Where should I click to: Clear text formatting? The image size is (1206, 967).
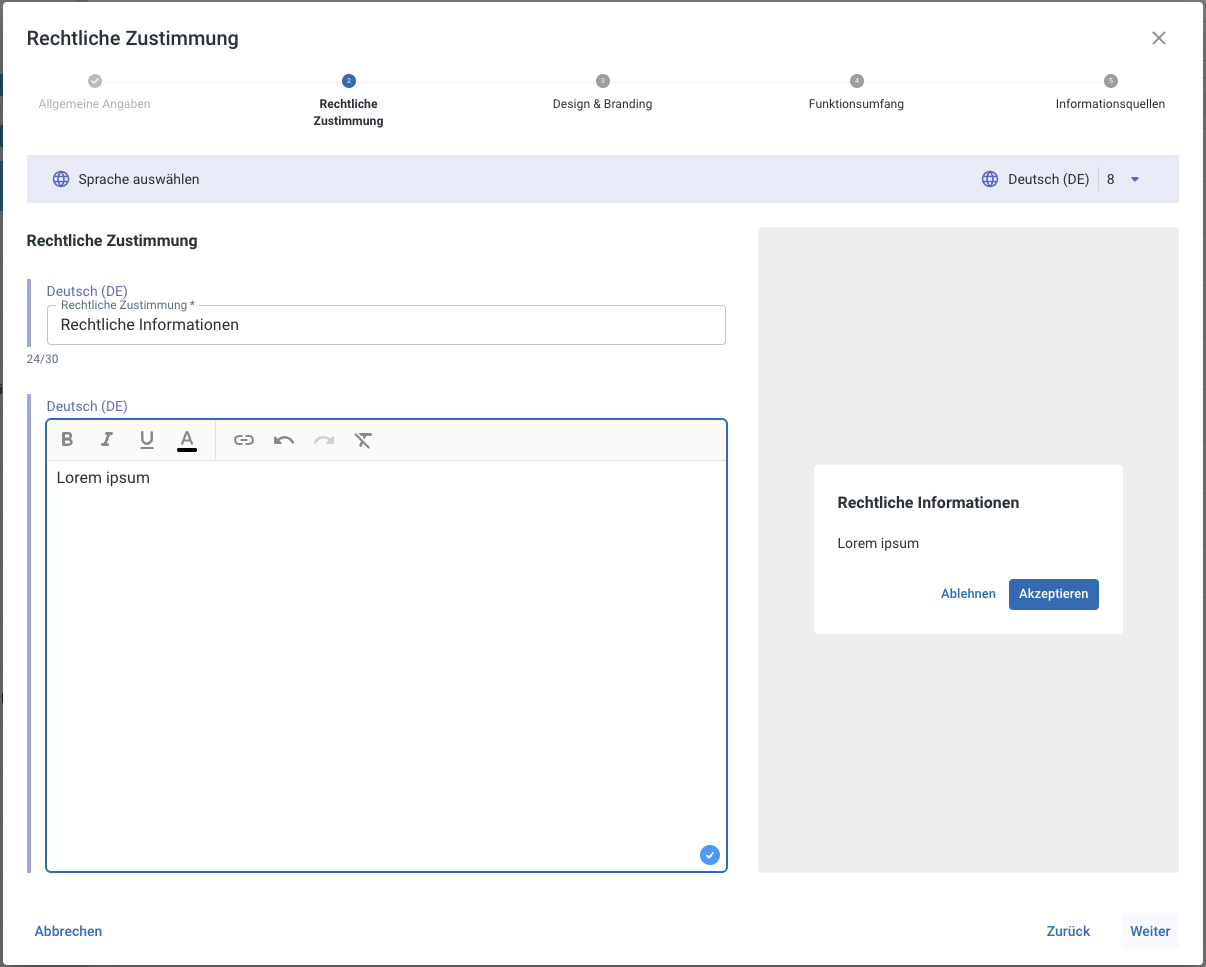364,439
